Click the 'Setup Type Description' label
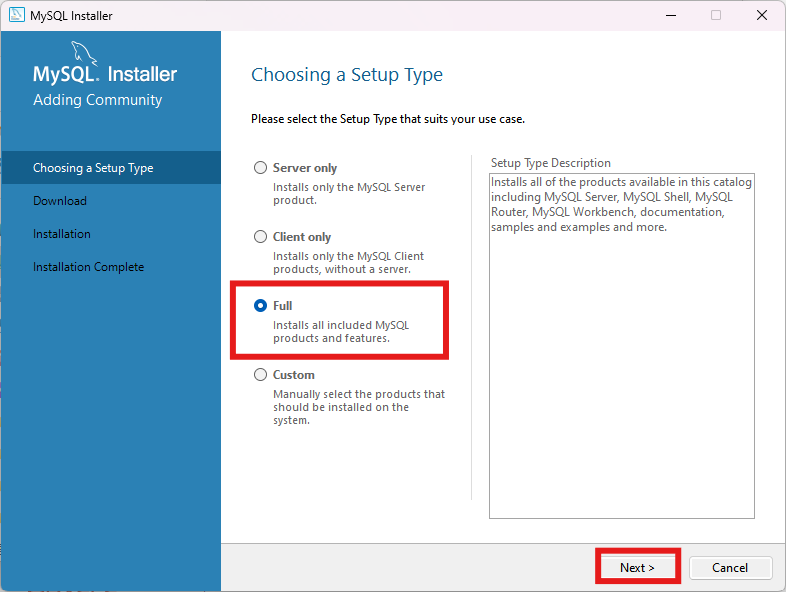This screenshot has height=592, width=786. 550,163
